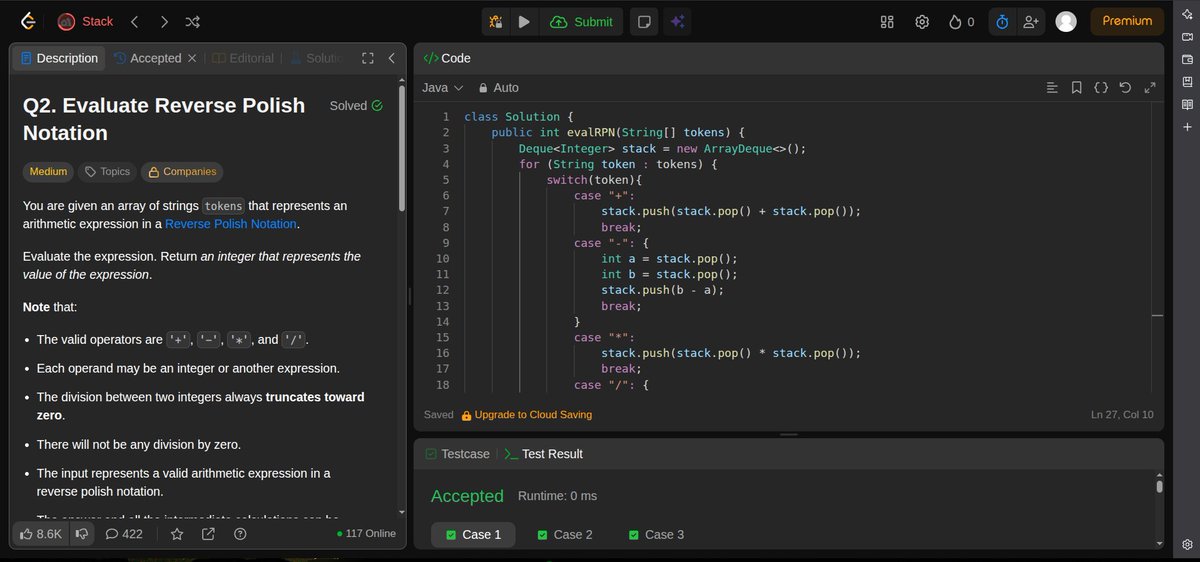Screen dimensions: 1200x562
Task: Click the editor bookmark icon
Action: point(1076,88)
